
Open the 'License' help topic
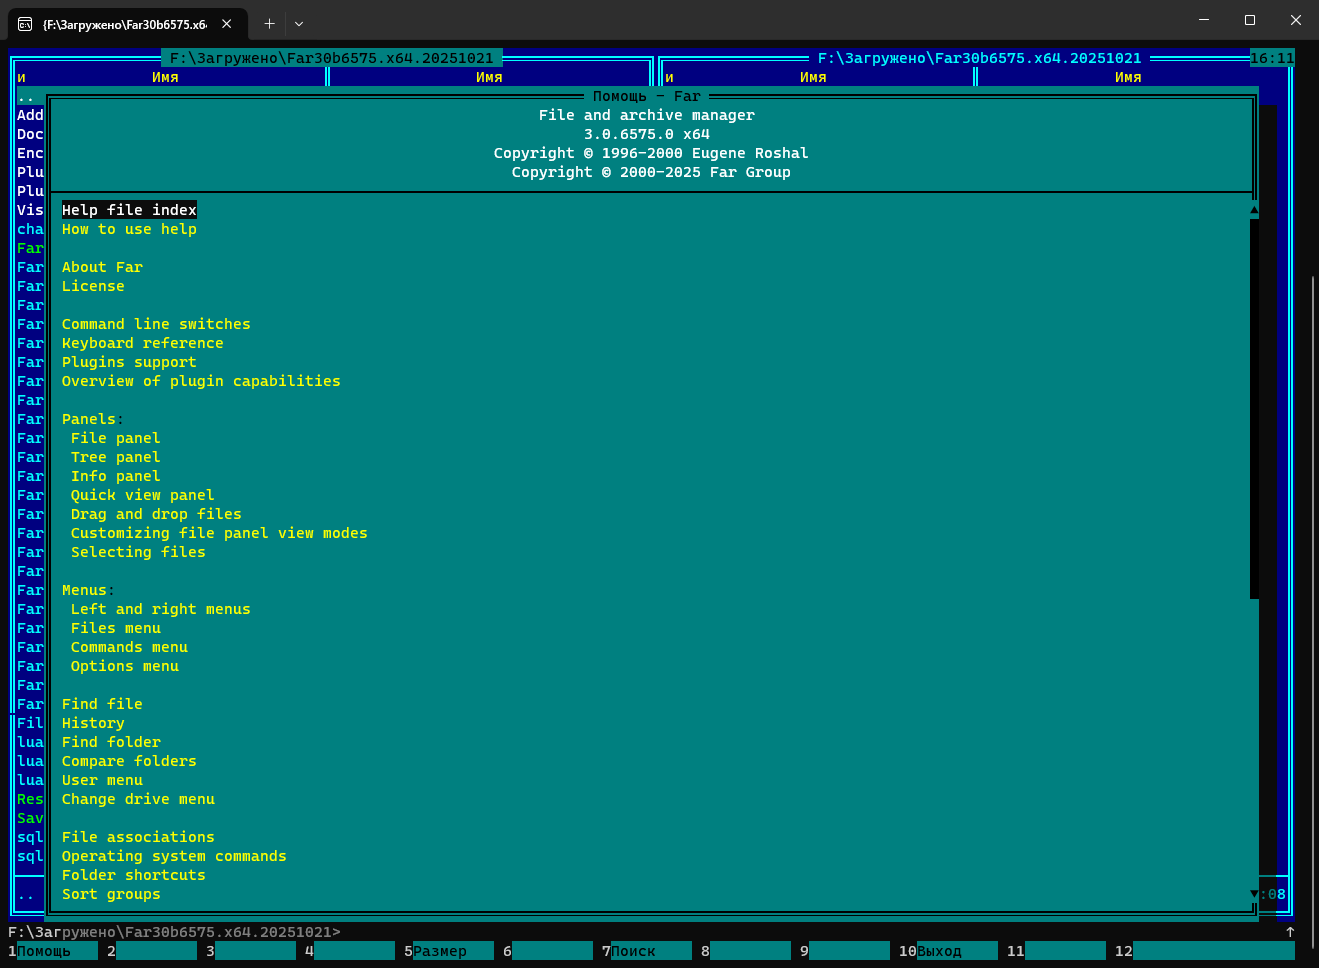tap(93, 286)
